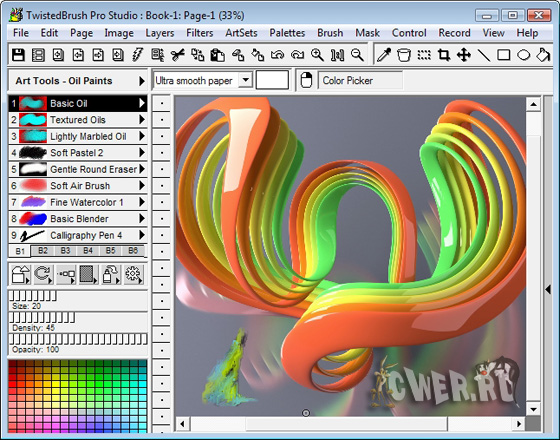Select the Rectangle shape tool
Viewport: 560px width, 440px height.
(504, 55)
